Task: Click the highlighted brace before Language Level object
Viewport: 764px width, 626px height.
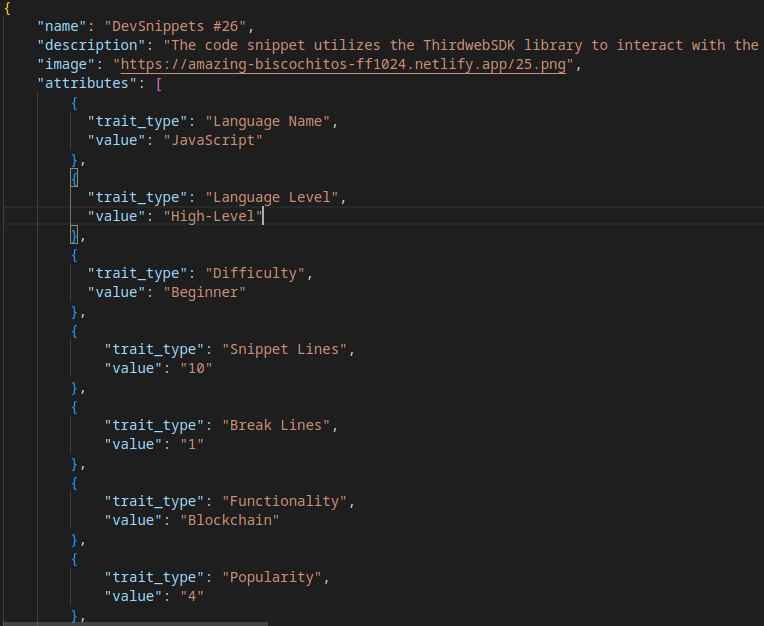Action: [74, 178]
